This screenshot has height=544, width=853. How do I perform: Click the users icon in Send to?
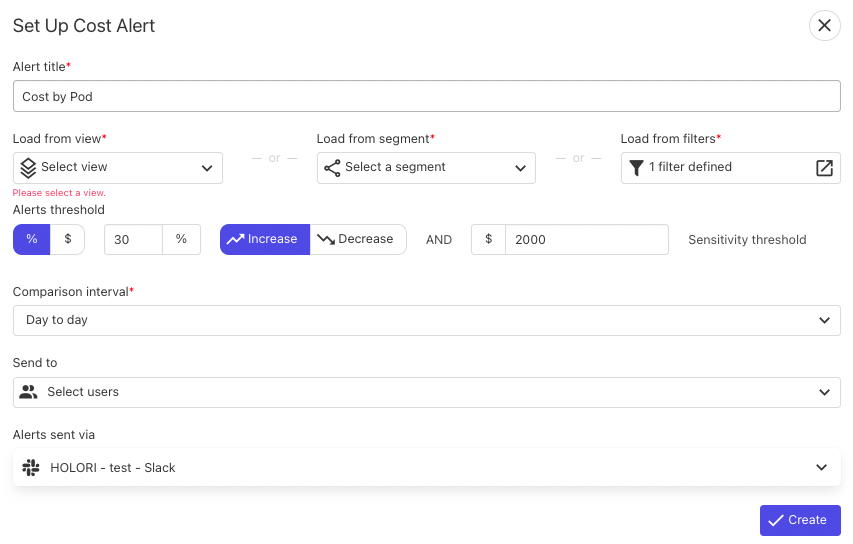[28, 392]
